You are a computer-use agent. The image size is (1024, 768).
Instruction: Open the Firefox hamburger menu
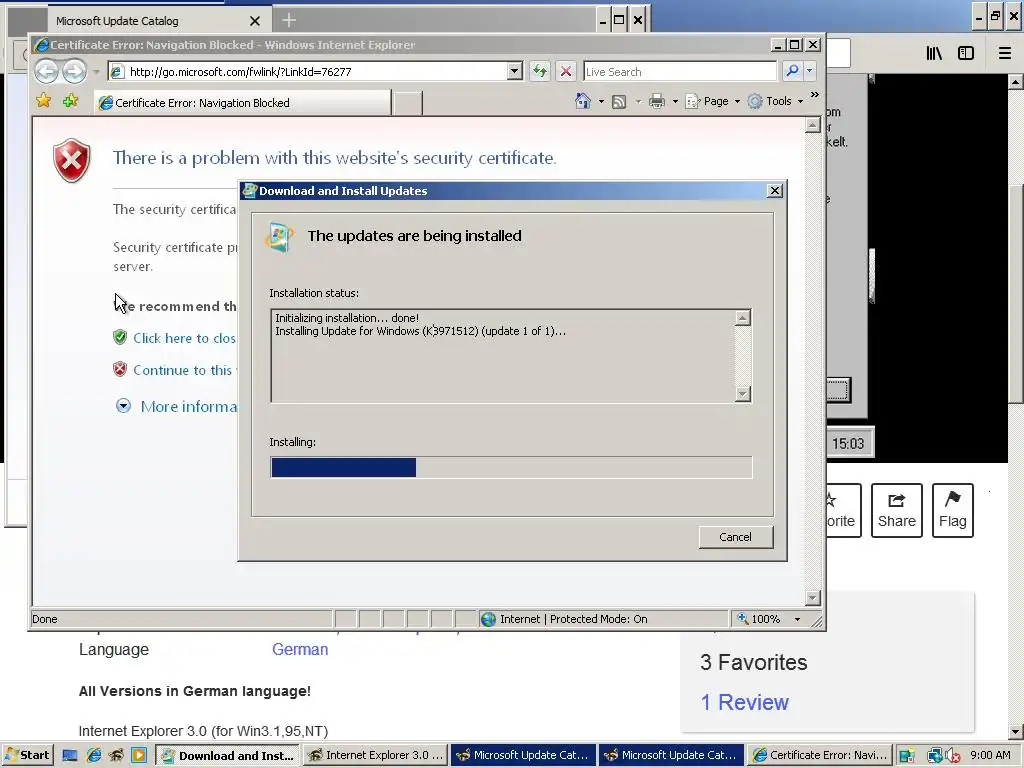1005,53
